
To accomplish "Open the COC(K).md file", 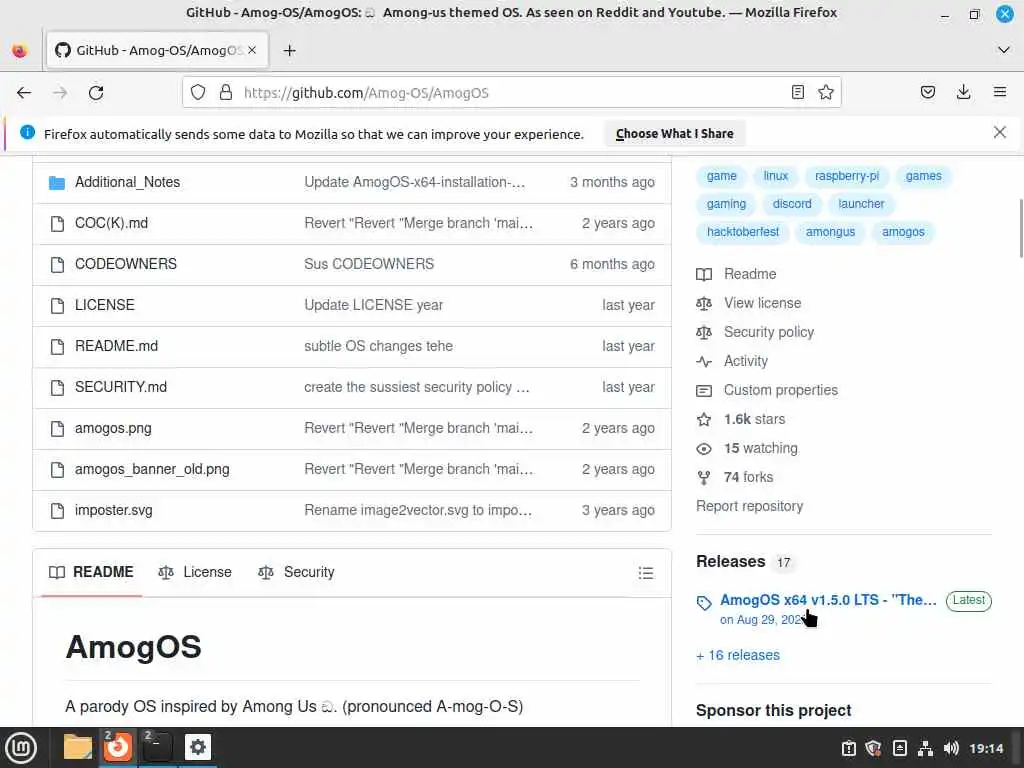I will pyautogui.click(x=111, y=223).
